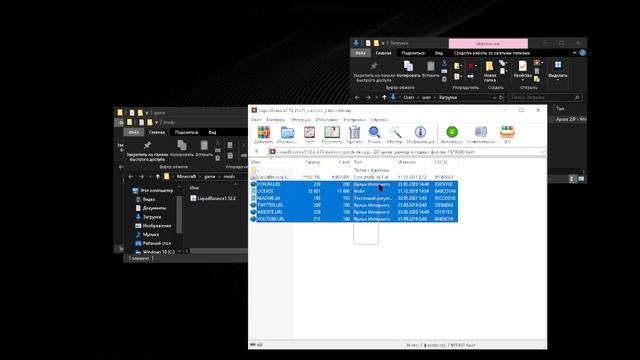Sort the WinRAR list by Size column

[x=312, y=162]
